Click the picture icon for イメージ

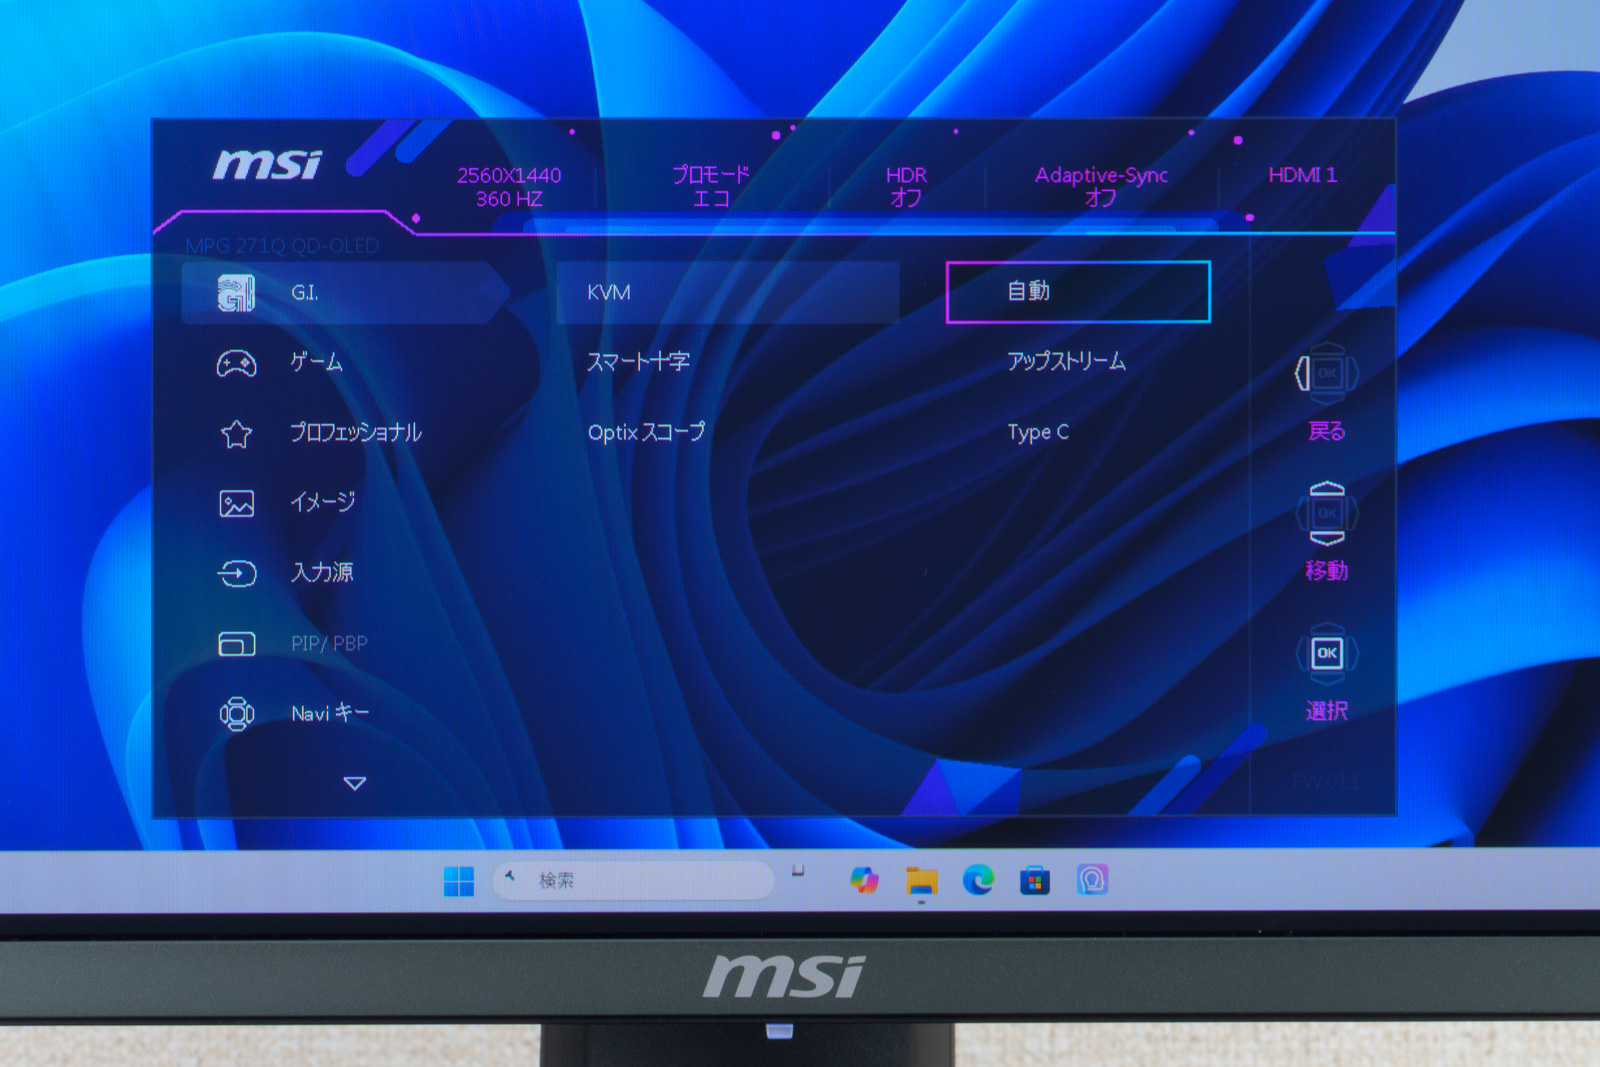(237, 503)
